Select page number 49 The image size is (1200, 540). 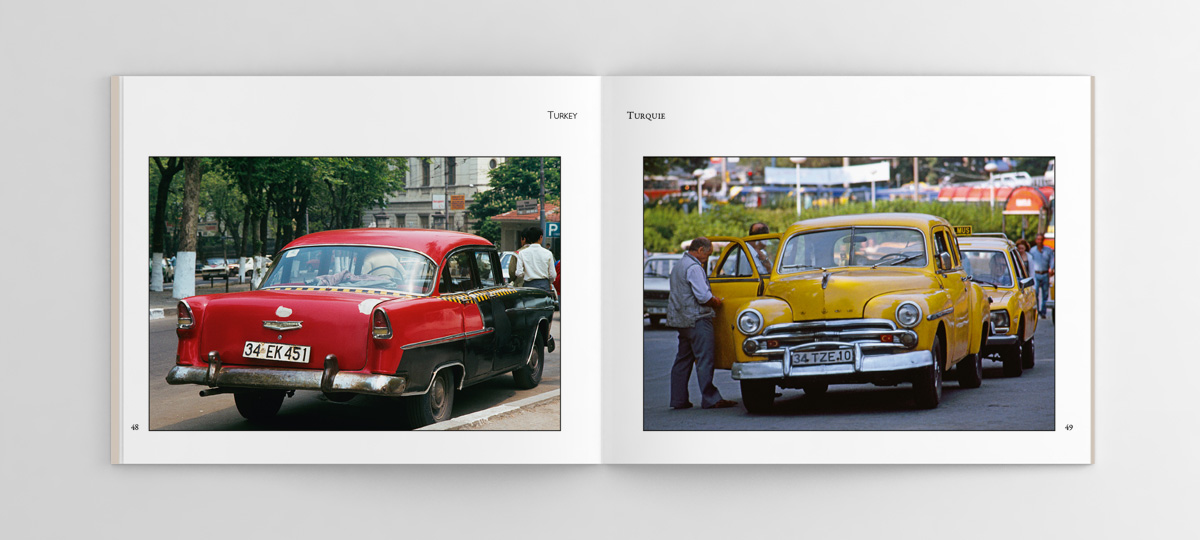tap(1068, 427)
